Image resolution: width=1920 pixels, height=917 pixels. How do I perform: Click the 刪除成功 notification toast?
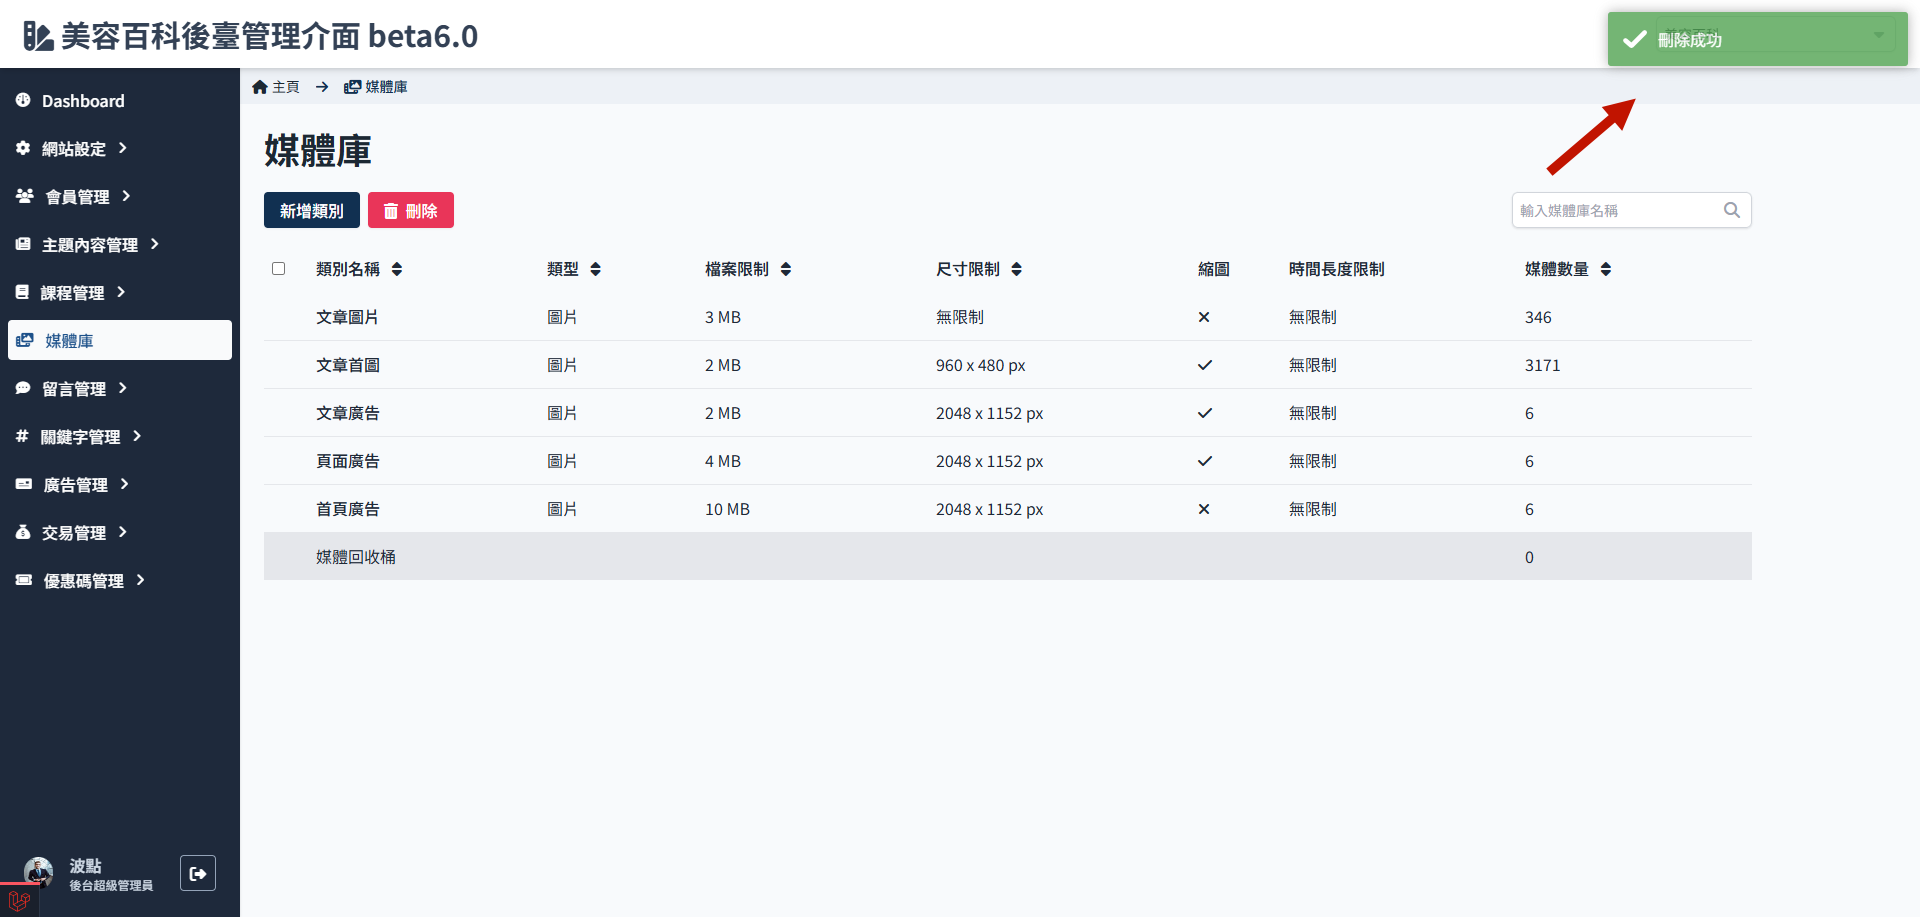point(1758,39)
